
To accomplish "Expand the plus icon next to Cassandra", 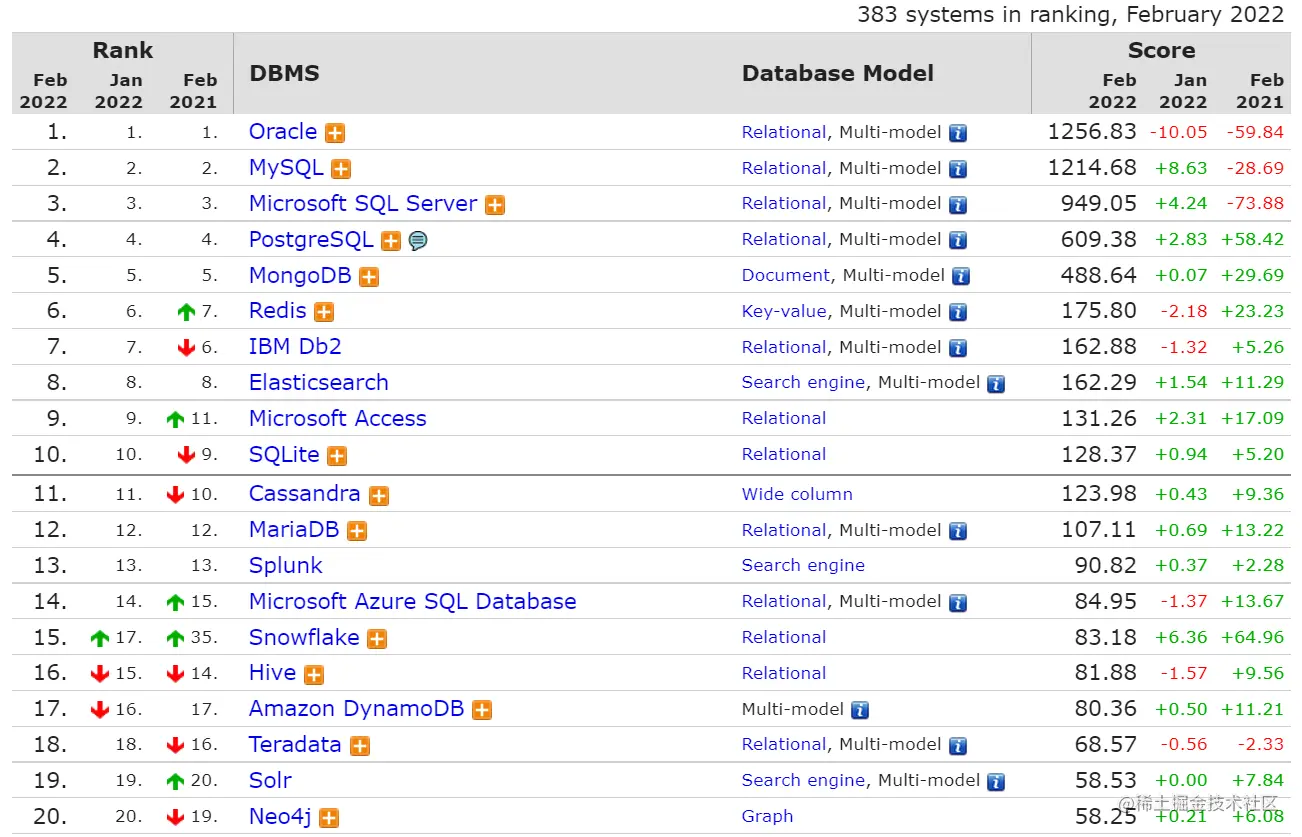I will [x=379, y=495].
